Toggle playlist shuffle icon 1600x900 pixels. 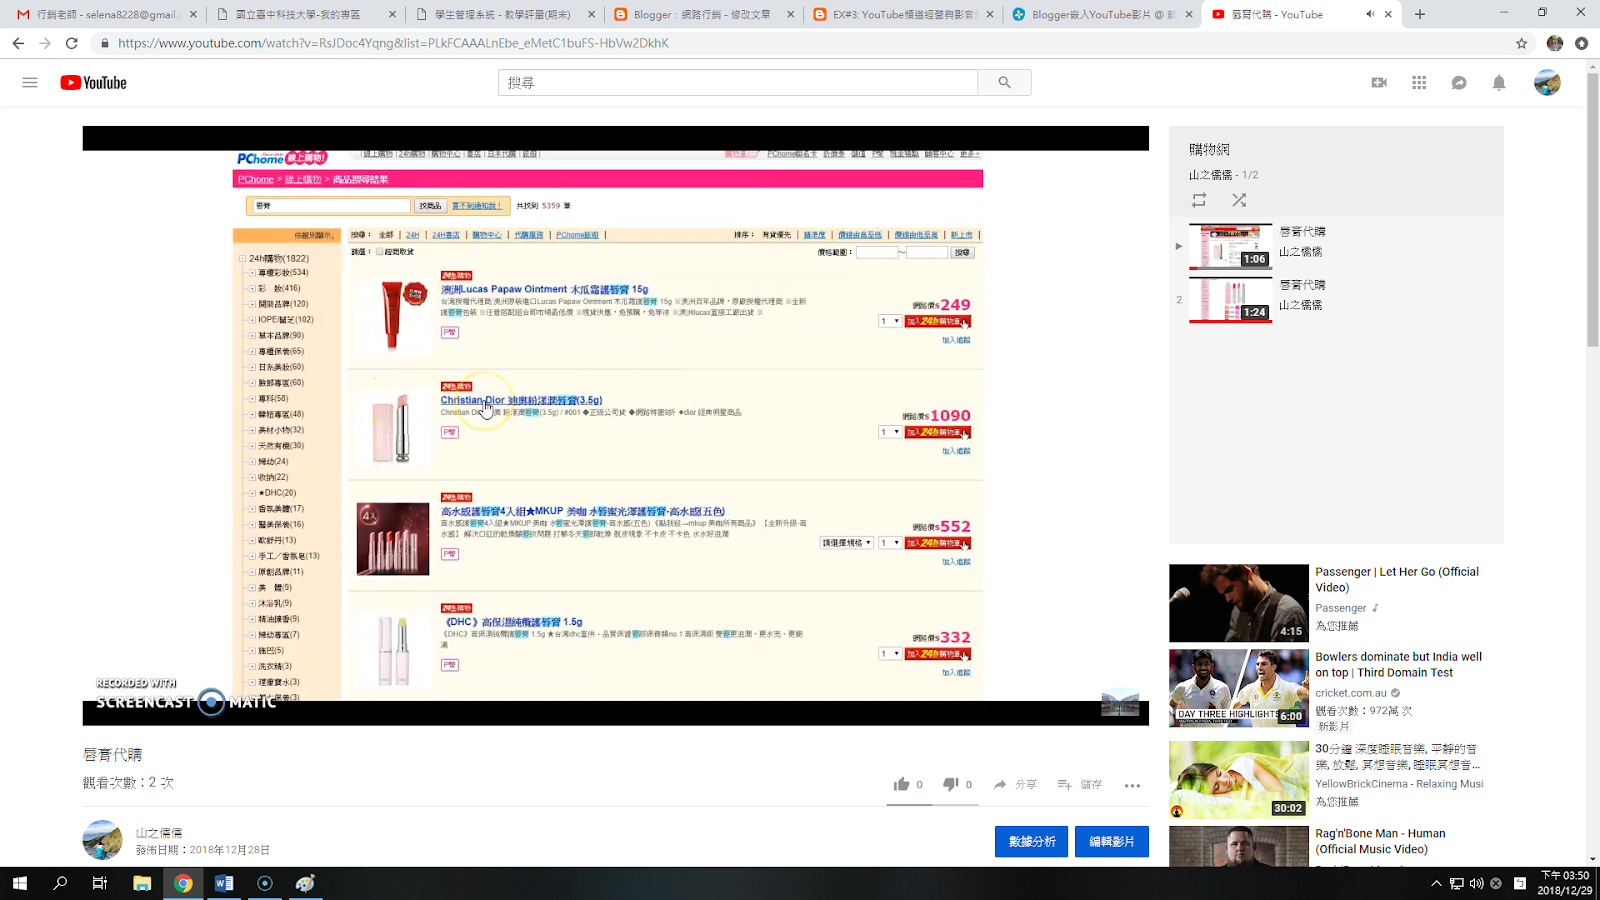1239,200
